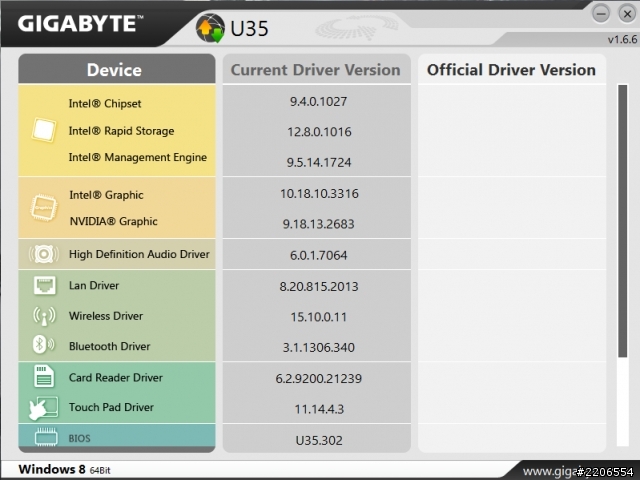Click Management Engine version 9.5.14.1724
This screenshot has width=640, height=480.
pyautogui.click(x=319, y=162)
